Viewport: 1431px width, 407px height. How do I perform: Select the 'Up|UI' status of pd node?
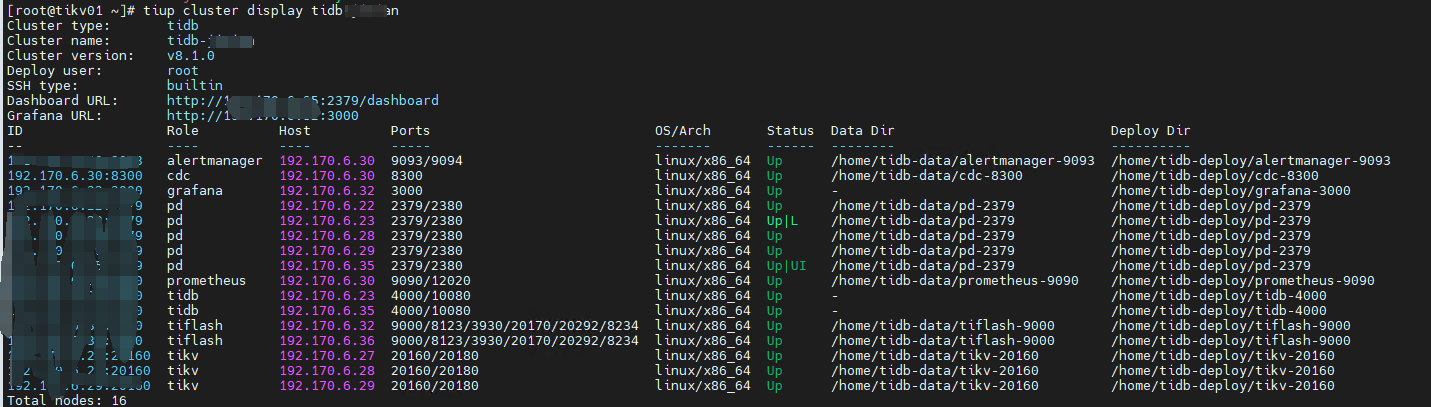coord(786,266)
